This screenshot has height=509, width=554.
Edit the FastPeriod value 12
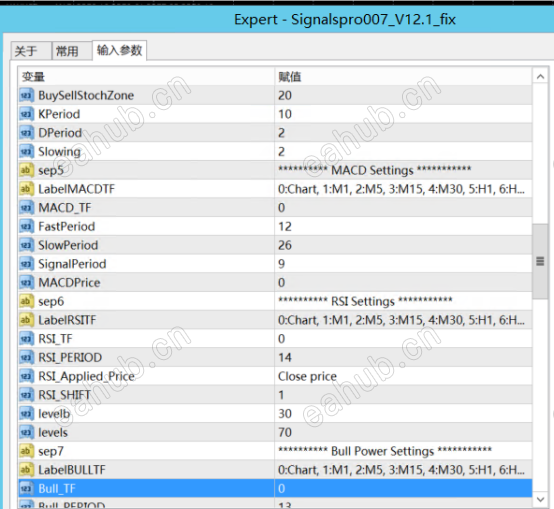coord(403,226)
